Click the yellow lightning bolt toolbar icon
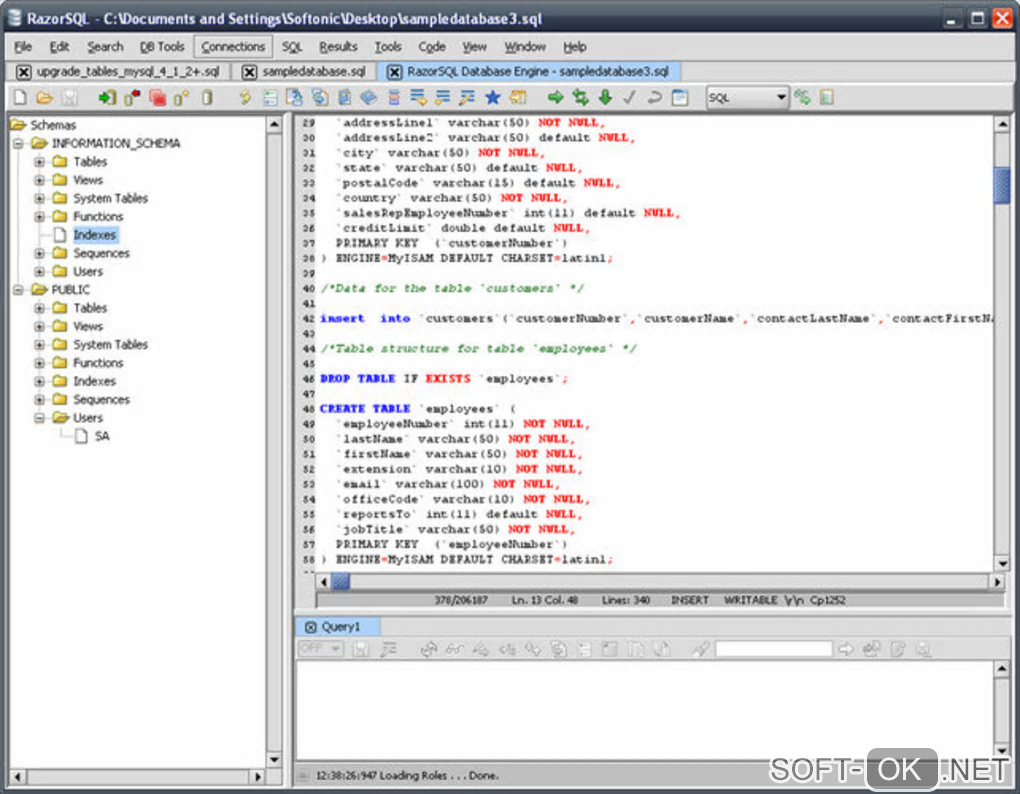The width and height of the screenshot is (1020, 794). click(x=245, y=97)
